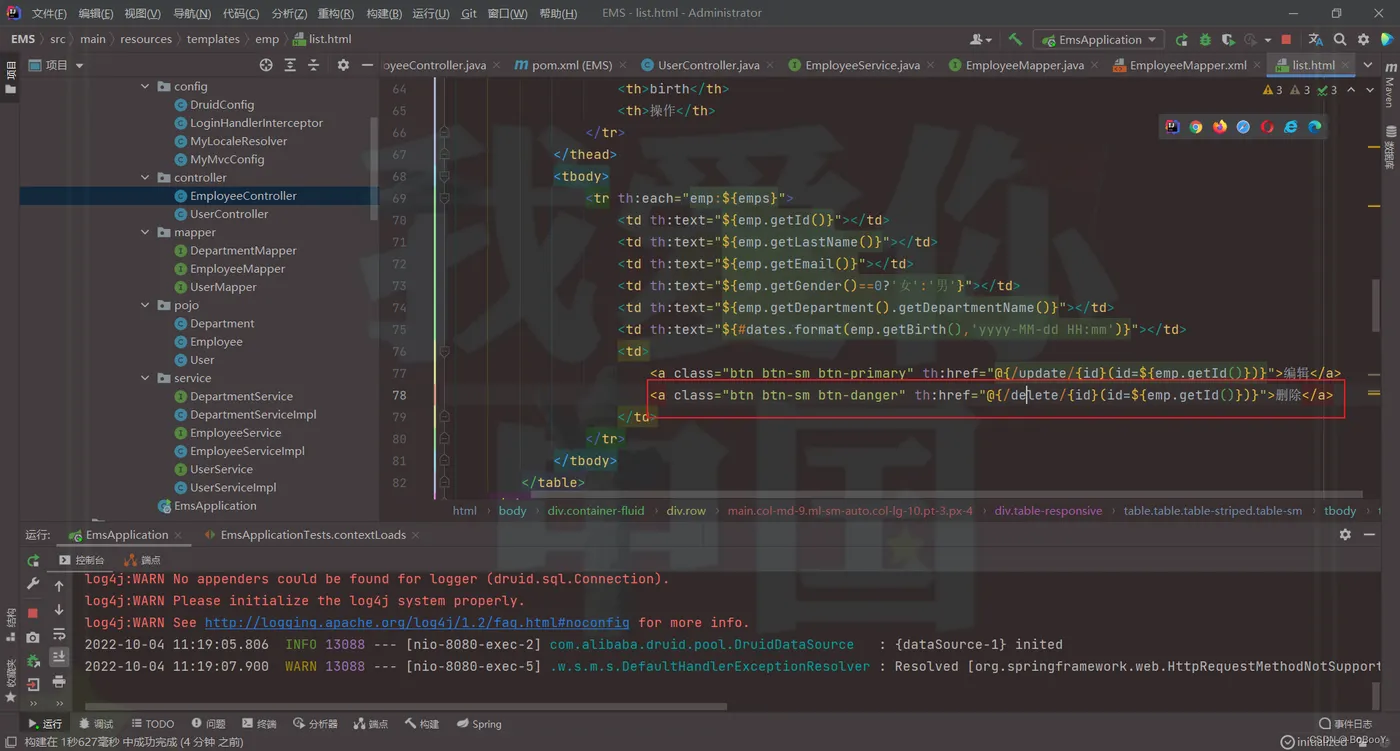This screenshot has height=751, width=1400.
Task: Collapse all nodes in project panel
Action: pos(313,65)
